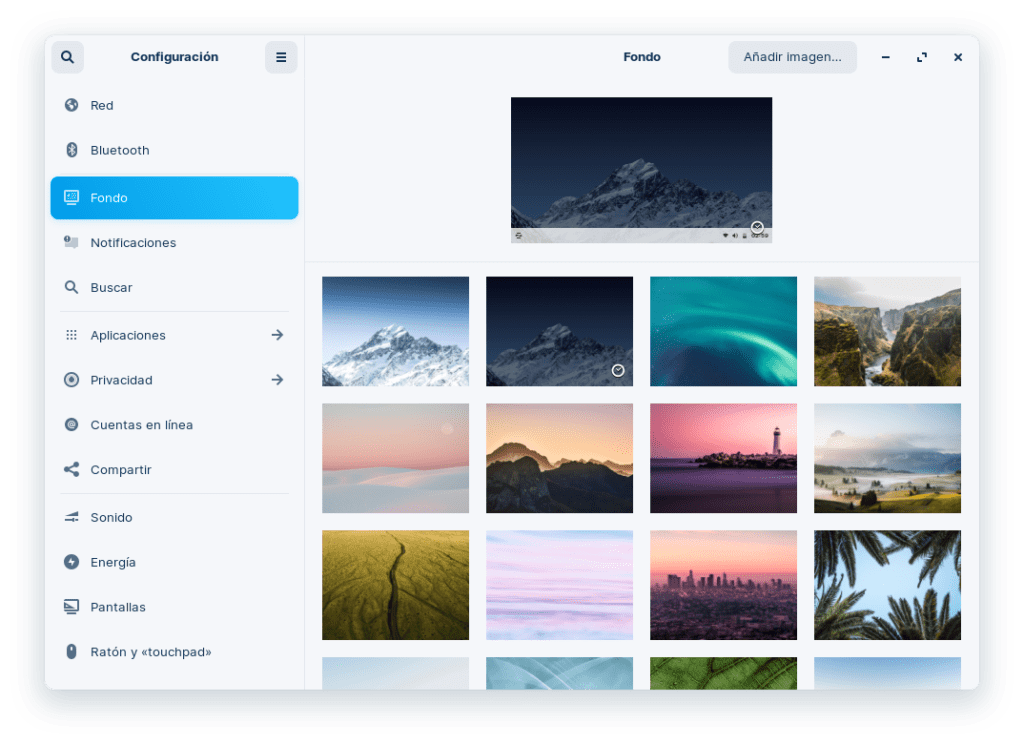Click the Privacidad icon
1024x744 pixels.
[72, 380]
